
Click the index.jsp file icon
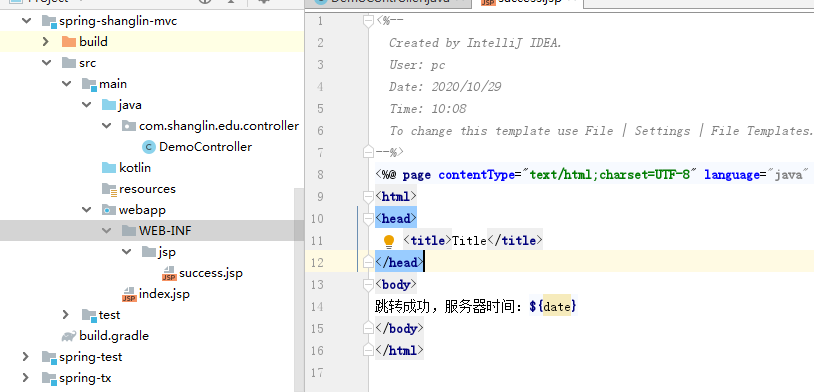point(129,294)
